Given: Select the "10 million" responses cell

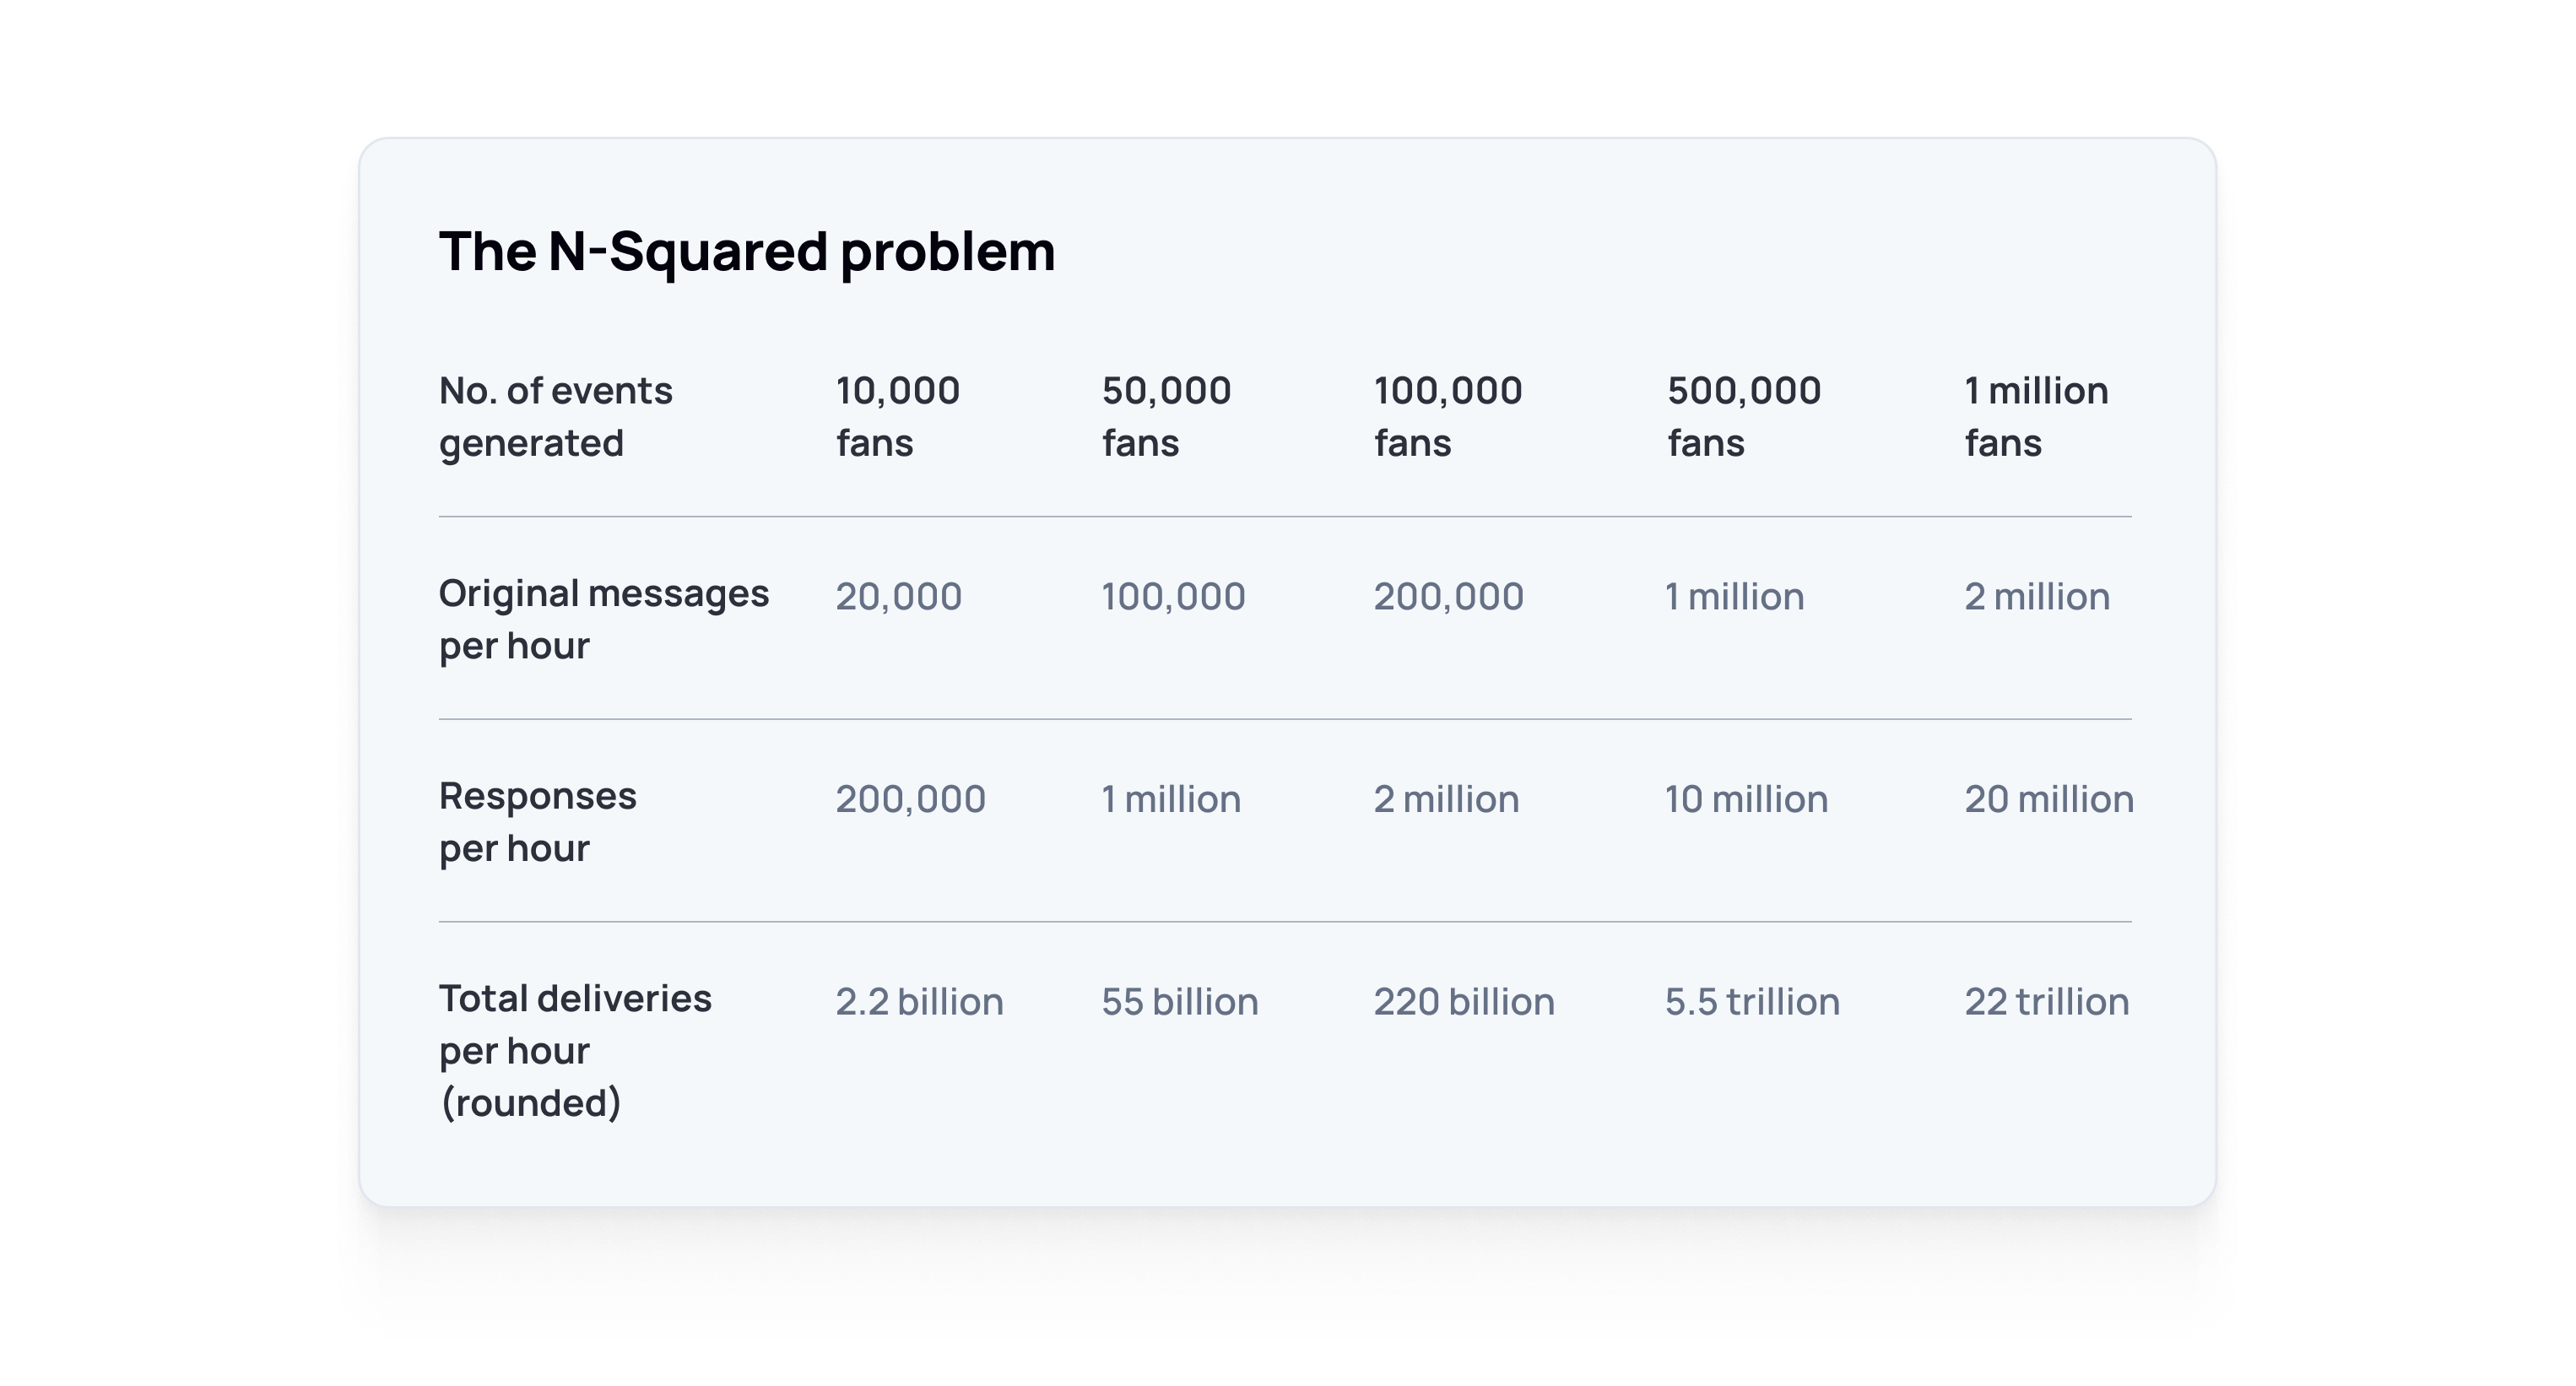Looking at the screenshot, I should pos(1746,799).
